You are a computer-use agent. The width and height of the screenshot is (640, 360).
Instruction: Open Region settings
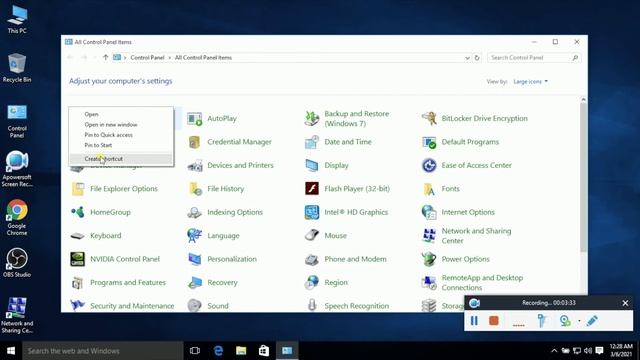327,282
